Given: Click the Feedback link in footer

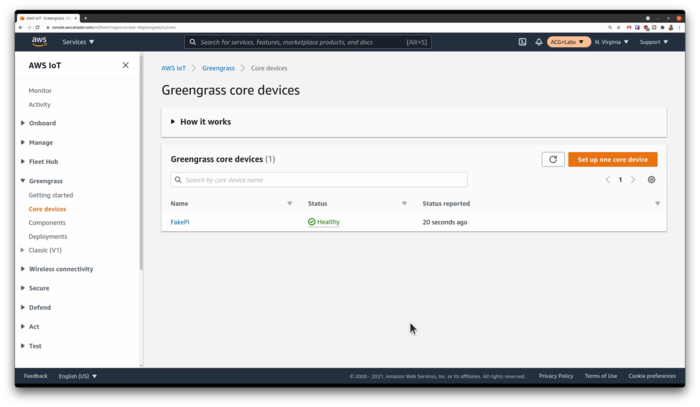Looking at the screenshot, I should (x=36, y=376).
